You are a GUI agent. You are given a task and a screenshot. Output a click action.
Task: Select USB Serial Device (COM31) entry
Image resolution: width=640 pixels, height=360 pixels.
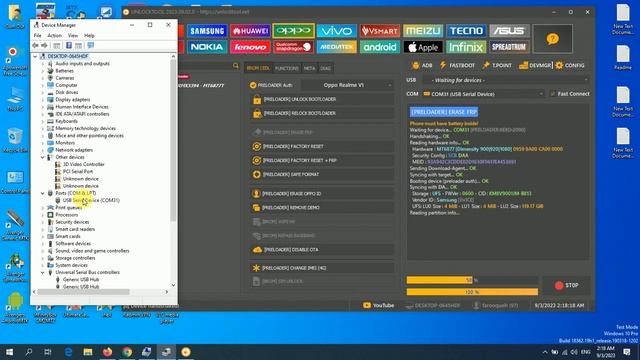[x=91, y=200]
